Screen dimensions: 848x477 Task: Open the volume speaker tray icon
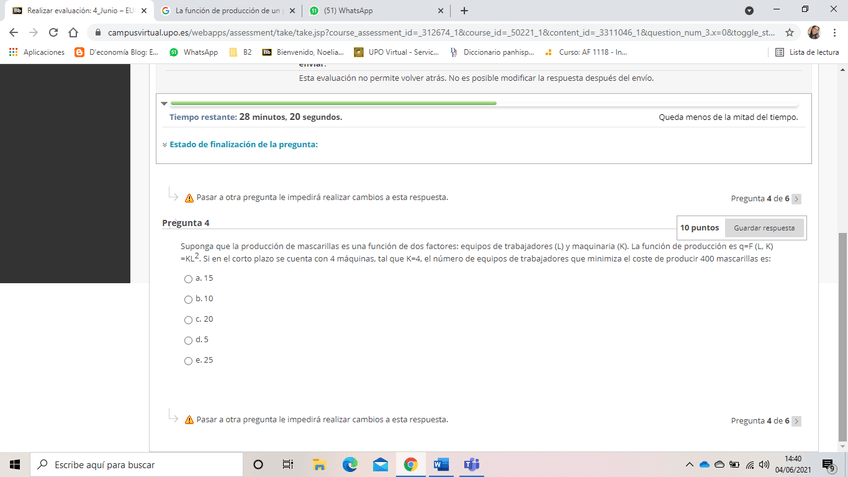click(x=764, y=465)
